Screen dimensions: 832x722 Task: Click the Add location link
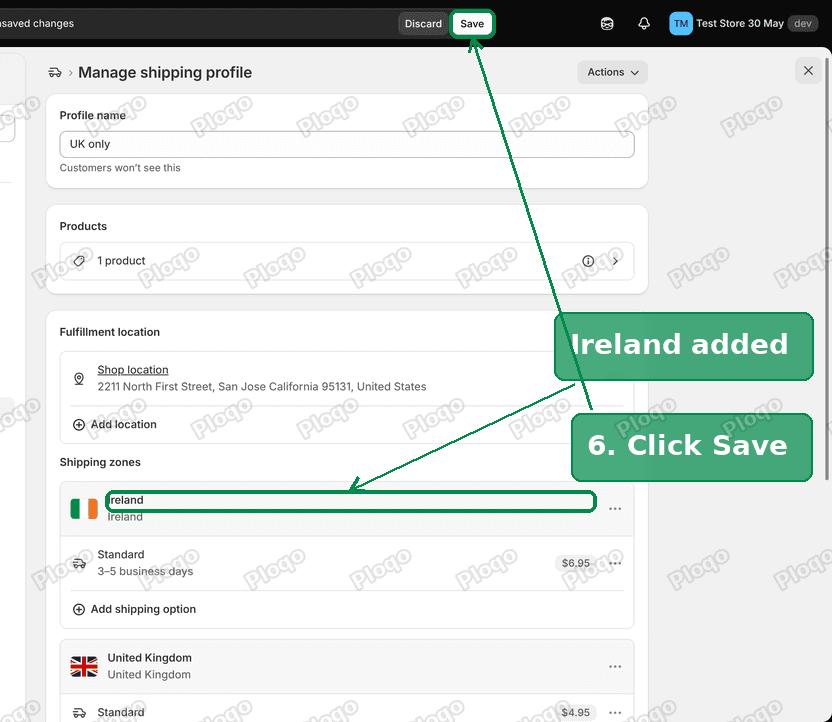(x=124, y=424)
